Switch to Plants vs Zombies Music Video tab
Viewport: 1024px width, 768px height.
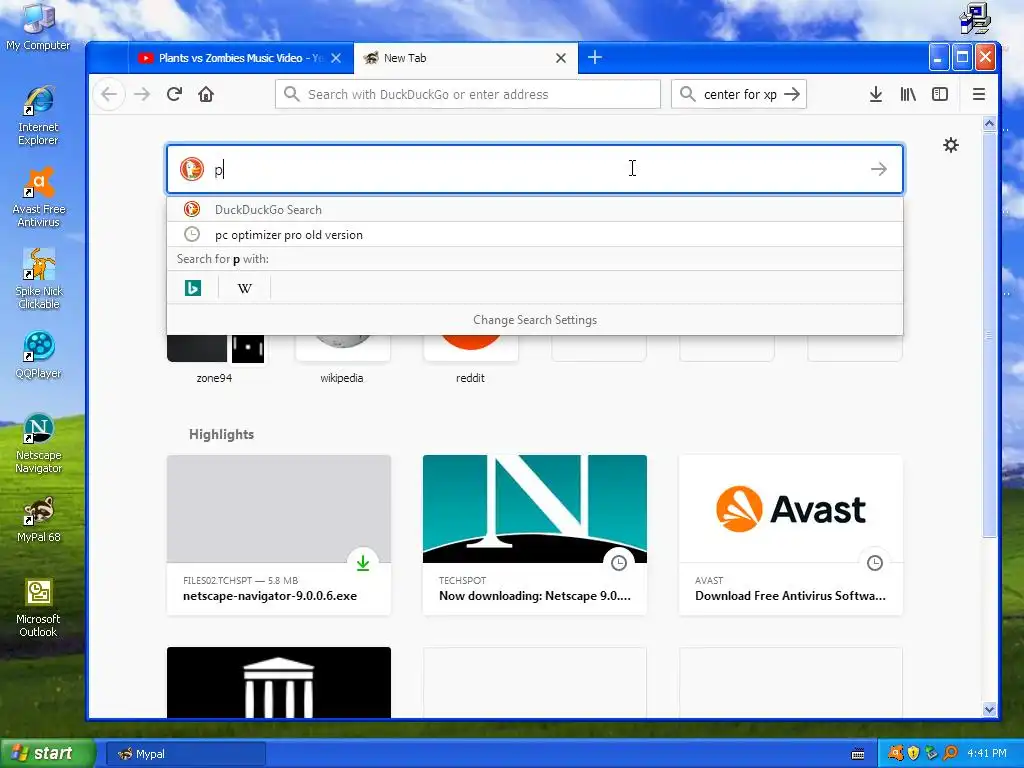tap(240, 58)
